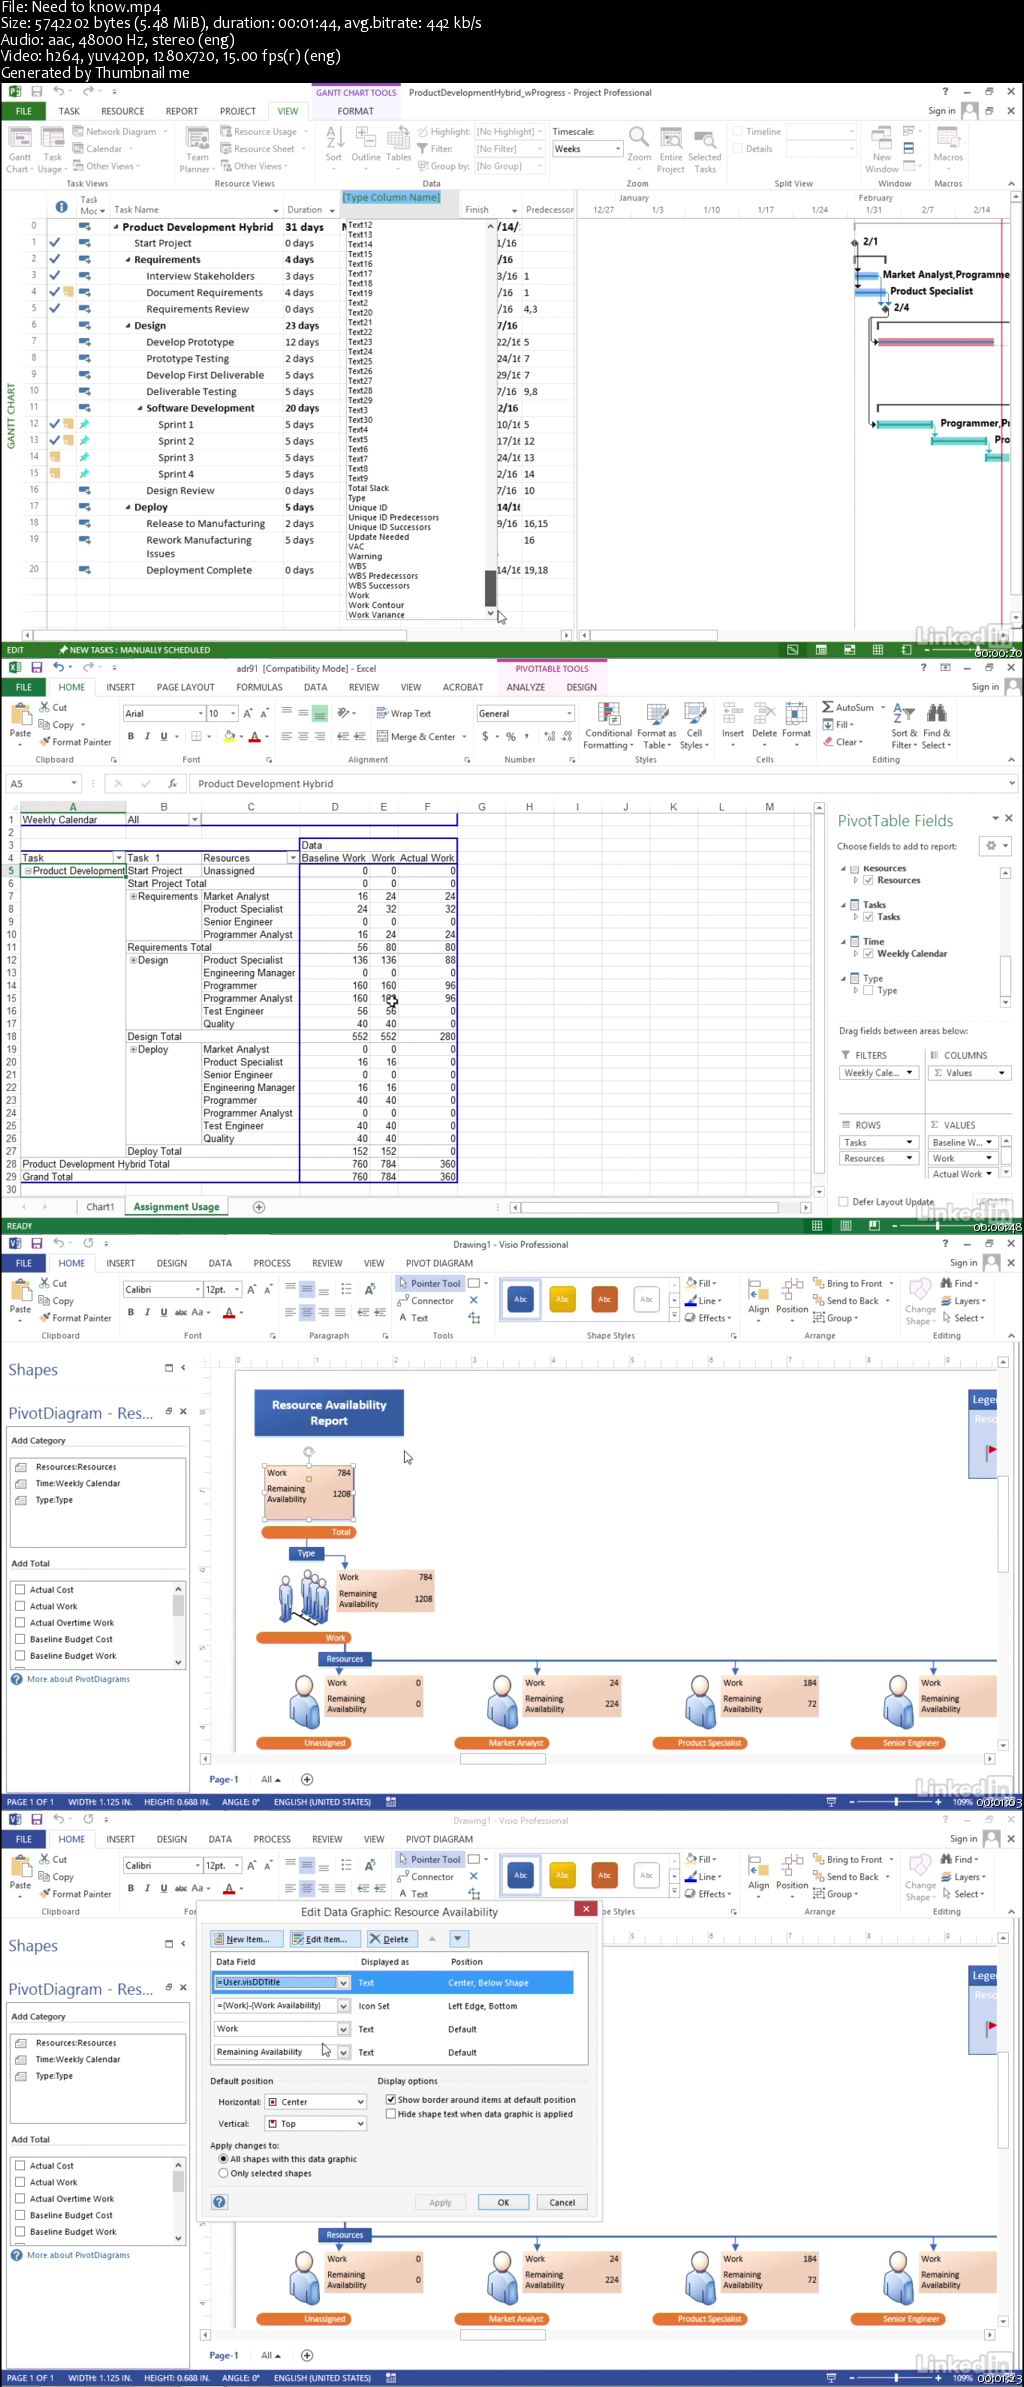Viewport: 1024px width, 2387px height.
Task: Click Type Column Name field in Project
Action: (x=391, y=197)
